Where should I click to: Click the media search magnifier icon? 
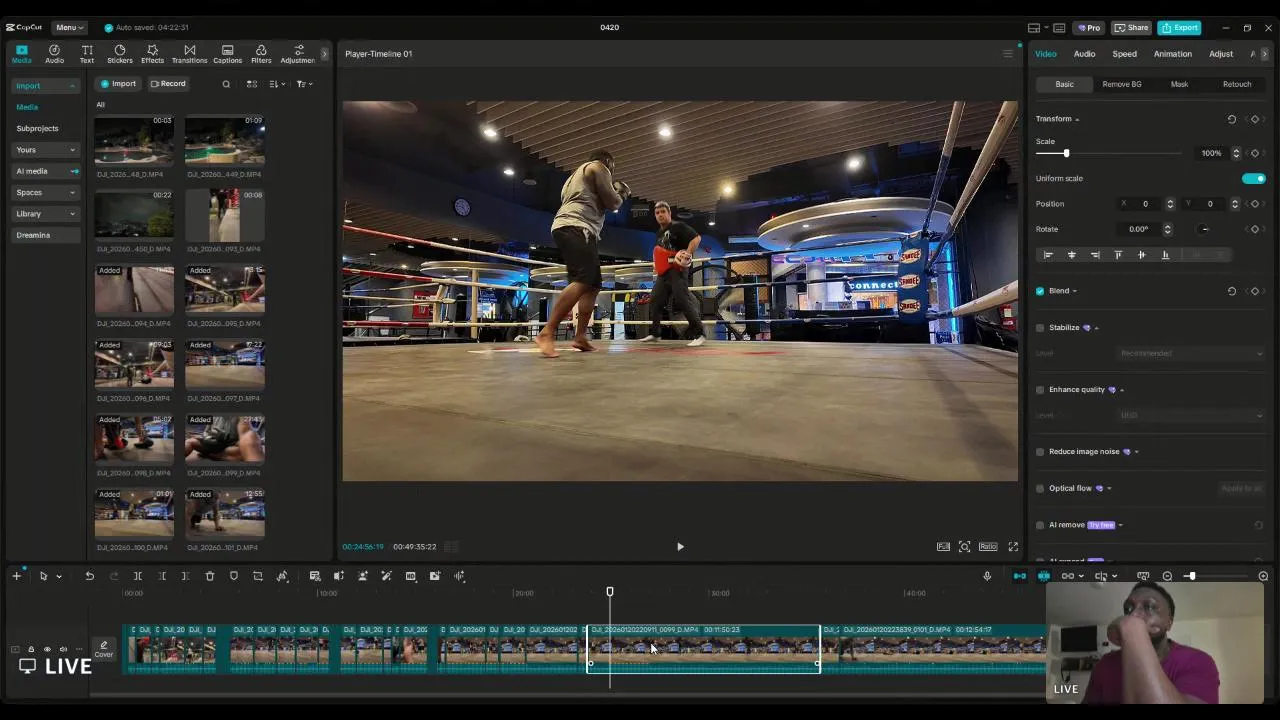tap(226, 84)
